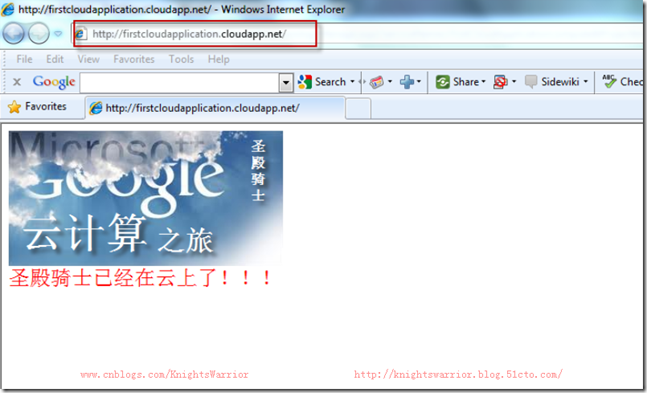Screen dimensions: 647x393
Task: Open the File menu
Action: 24,59
